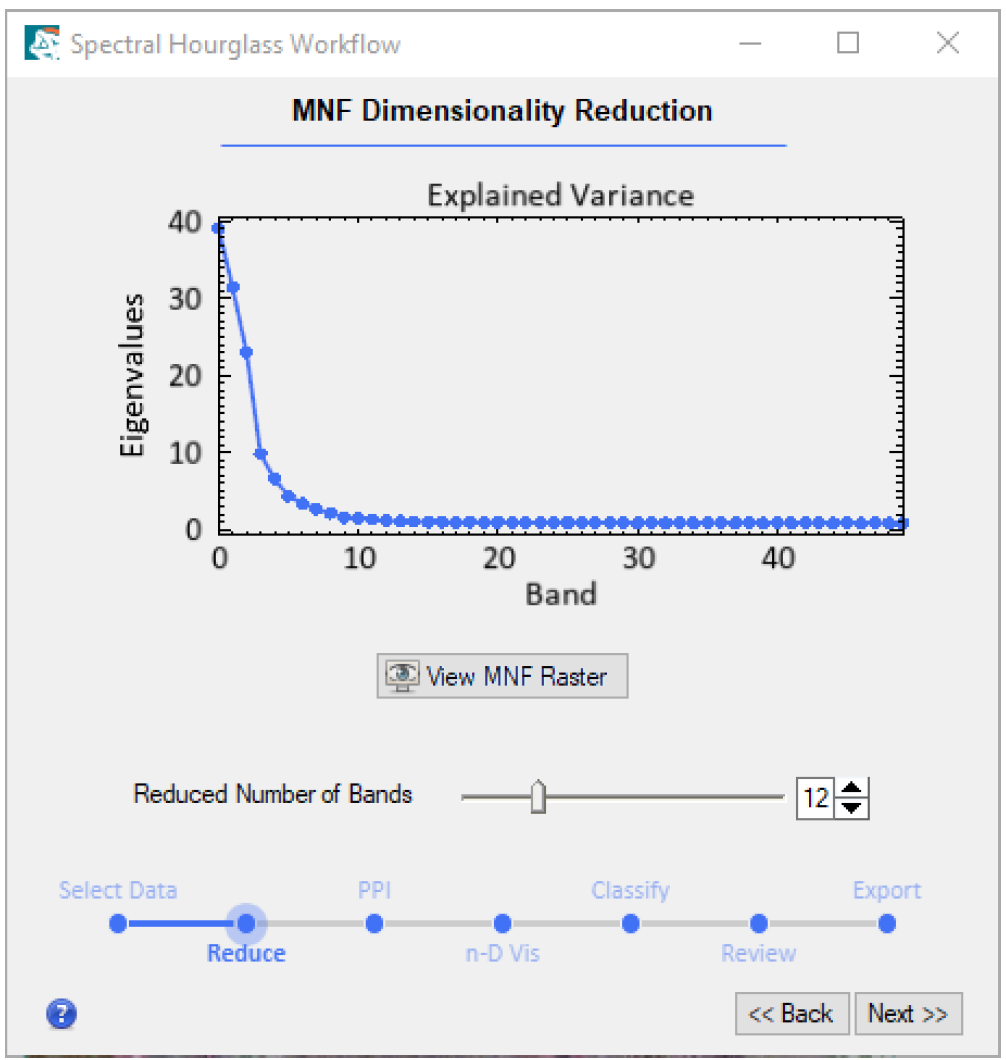Click View MNF Raster button
This screenshot has height=1060, width=1006.
click(502, 676)
